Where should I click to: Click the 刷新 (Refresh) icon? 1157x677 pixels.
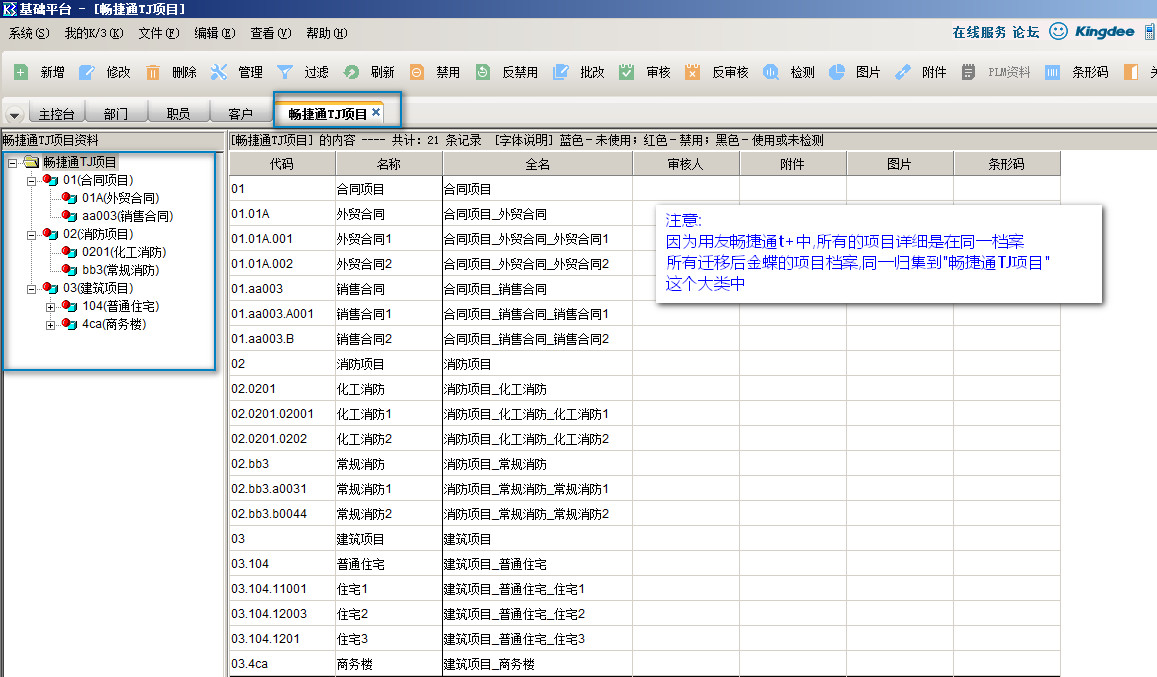(351, 72)
